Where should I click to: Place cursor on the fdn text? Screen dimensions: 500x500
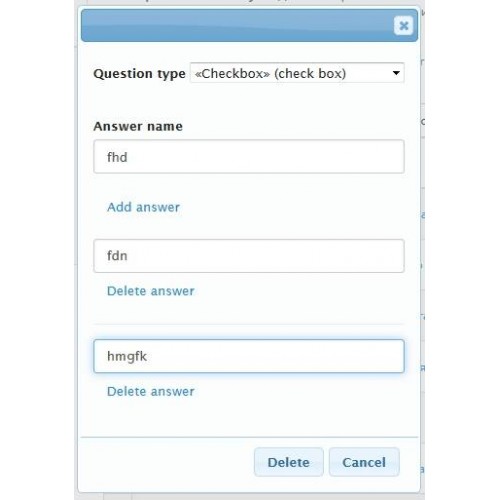(x=117, y=256)
